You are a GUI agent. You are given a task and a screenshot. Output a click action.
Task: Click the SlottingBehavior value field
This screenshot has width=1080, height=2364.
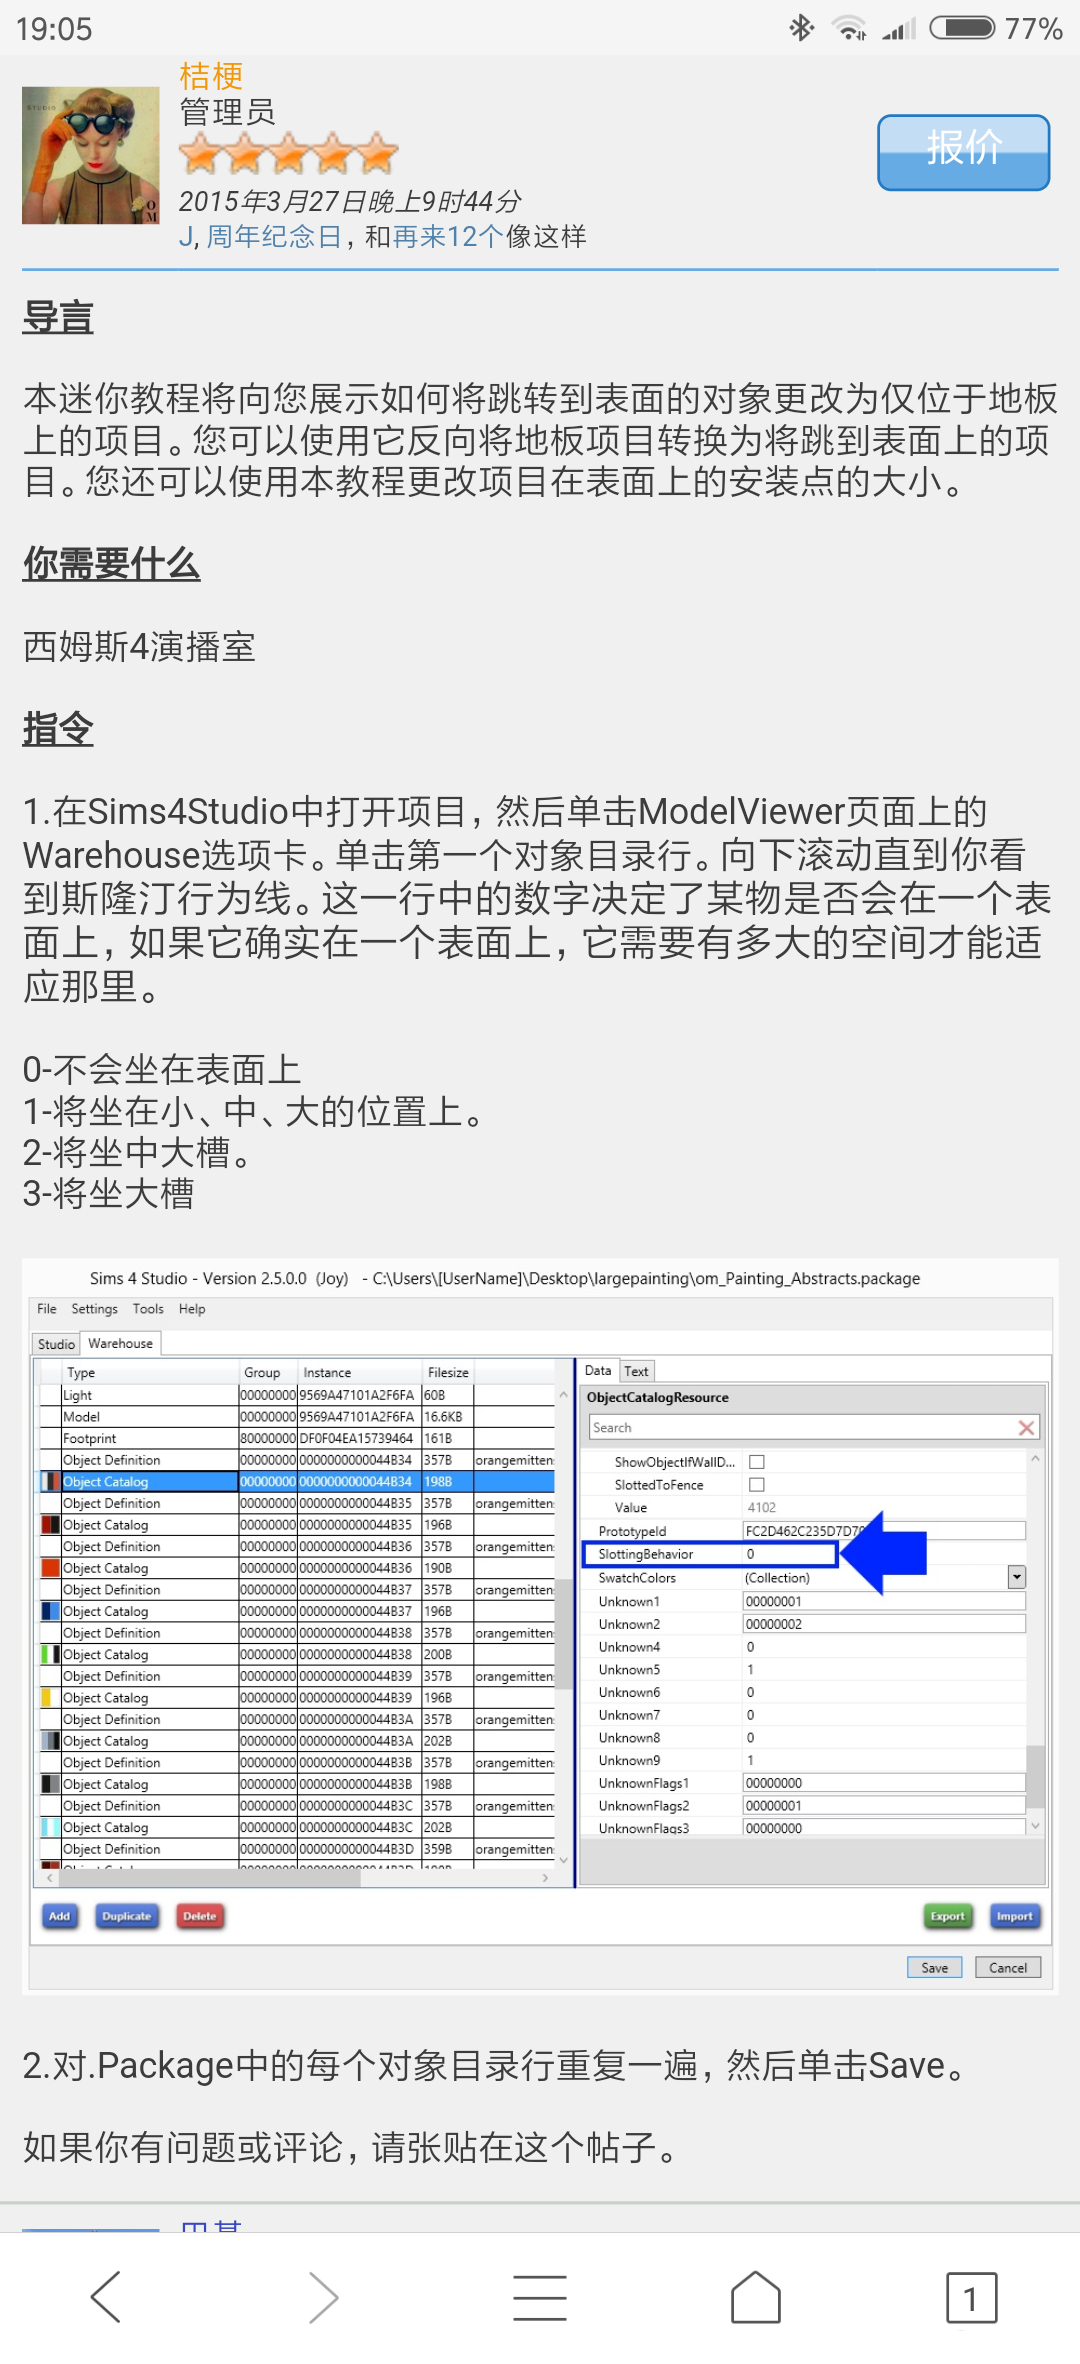coord(790,1554)
